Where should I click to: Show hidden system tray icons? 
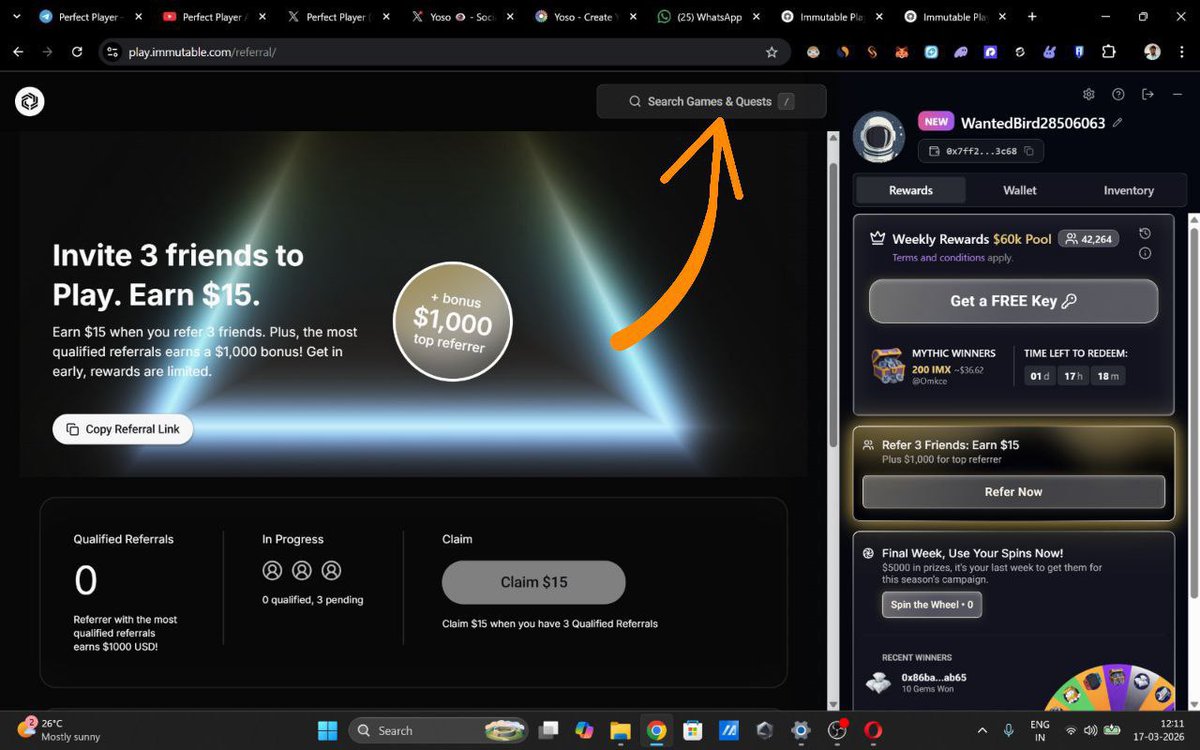point(981,730)
